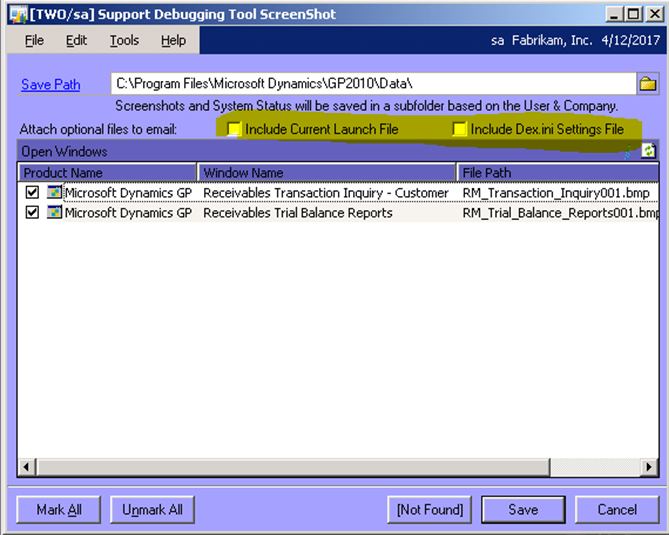This screenshot has width=669, height=535.
Task: Open the Tools menu
Action: [x=124, y=41]
